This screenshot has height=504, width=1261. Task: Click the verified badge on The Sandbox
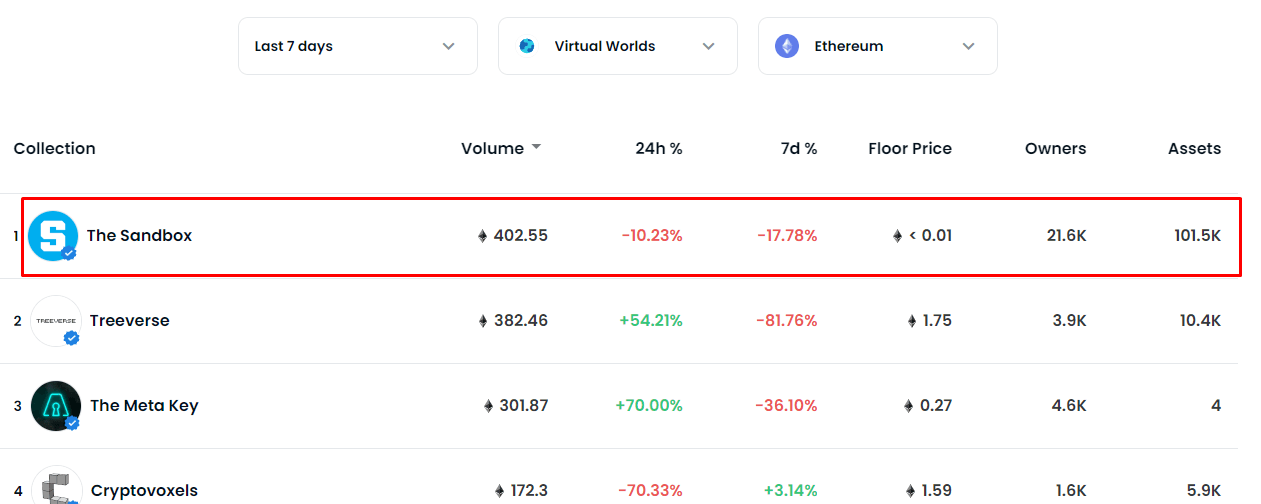tap(69, 254)
